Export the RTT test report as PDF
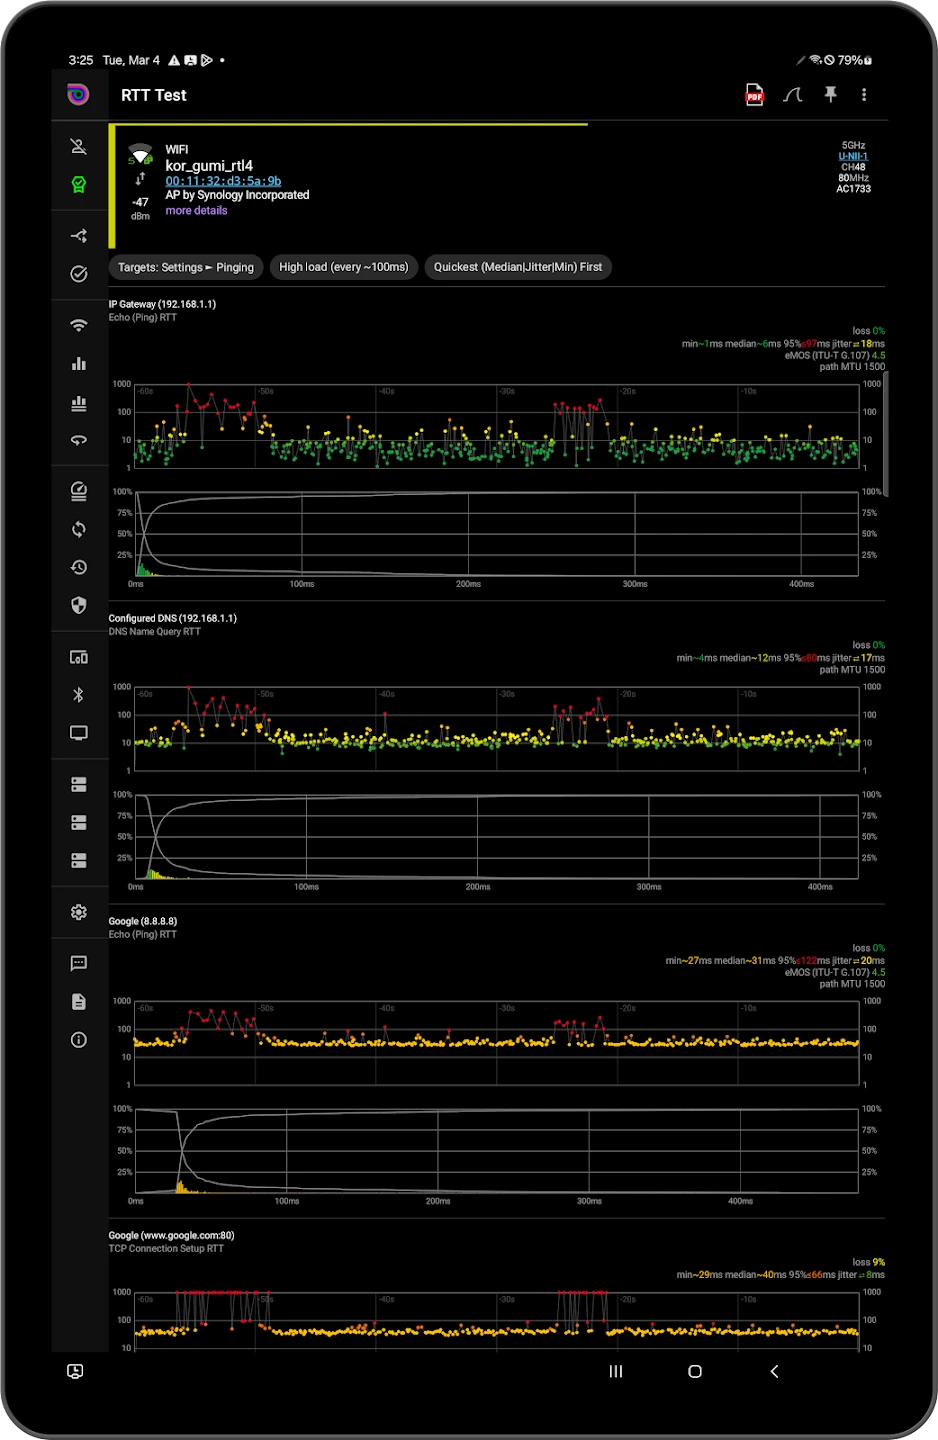Screen dimensions: 938x1440 [755, 95]
